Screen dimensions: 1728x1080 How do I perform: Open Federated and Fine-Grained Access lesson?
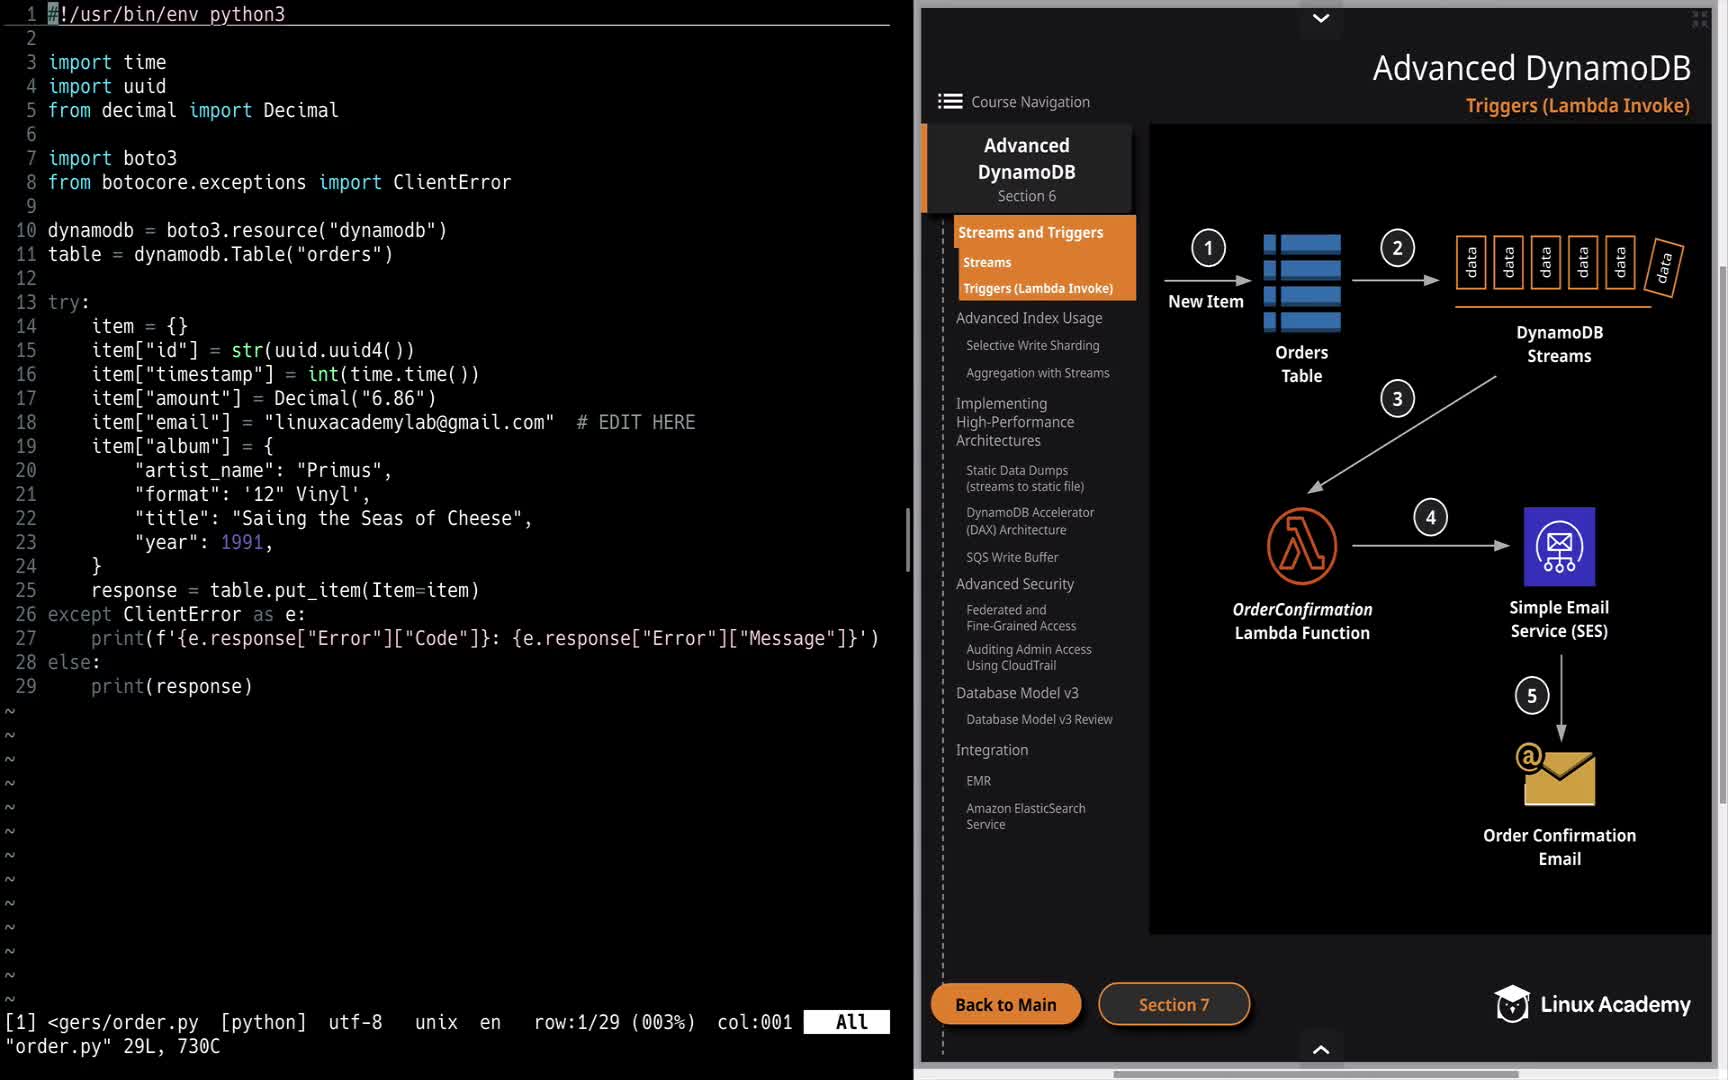tap(1021, 618)
